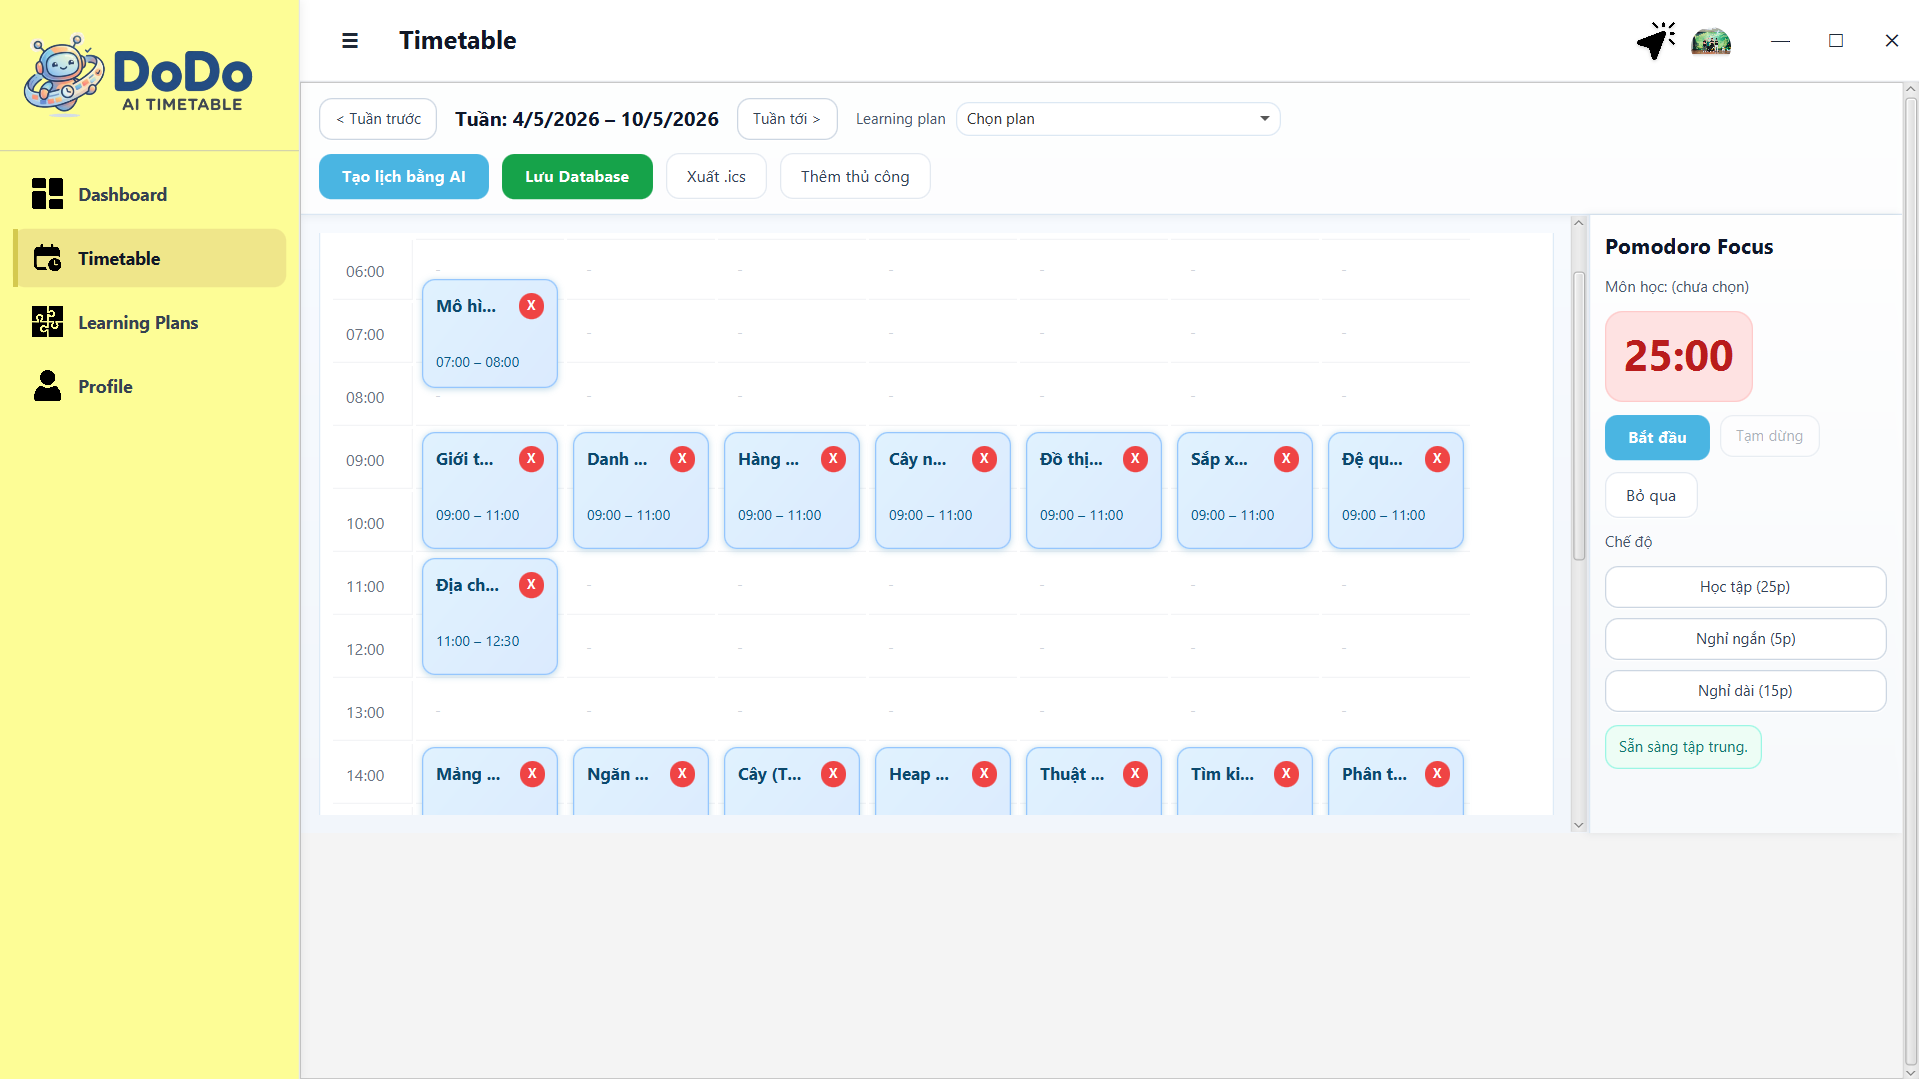
Task: Open the user avatar thumbnail
Action: click(1711, 41)
